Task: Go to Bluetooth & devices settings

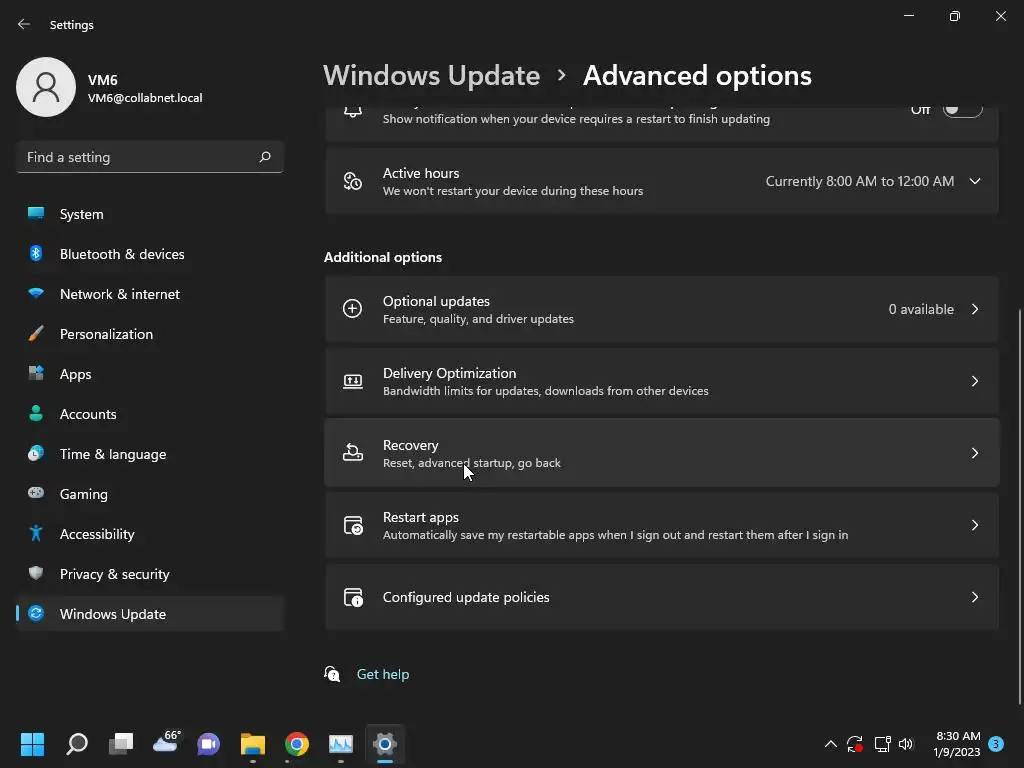Action: 150,253
